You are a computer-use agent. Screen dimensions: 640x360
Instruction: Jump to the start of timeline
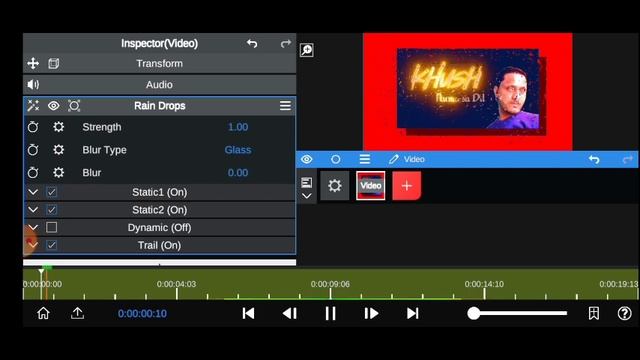[x=248, y=313]
